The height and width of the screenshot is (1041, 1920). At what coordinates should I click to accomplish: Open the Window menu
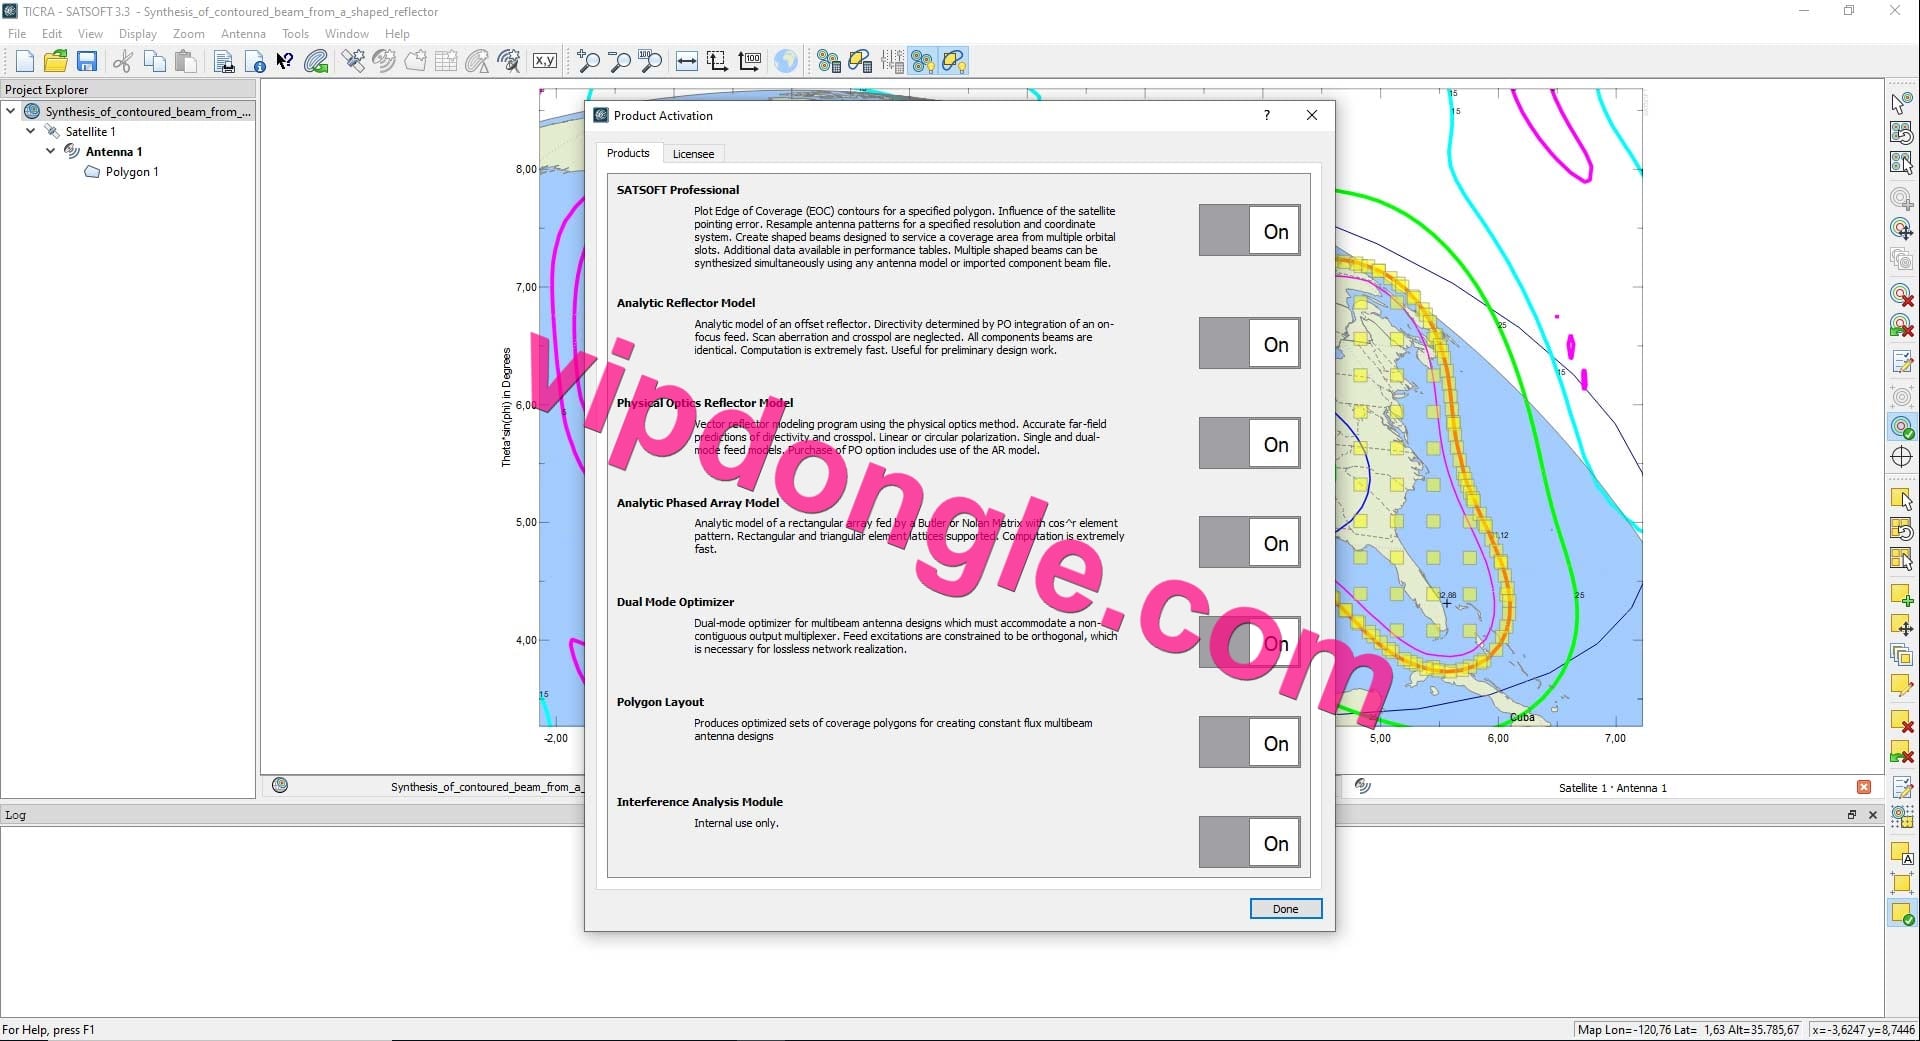(x=347, y=33)
